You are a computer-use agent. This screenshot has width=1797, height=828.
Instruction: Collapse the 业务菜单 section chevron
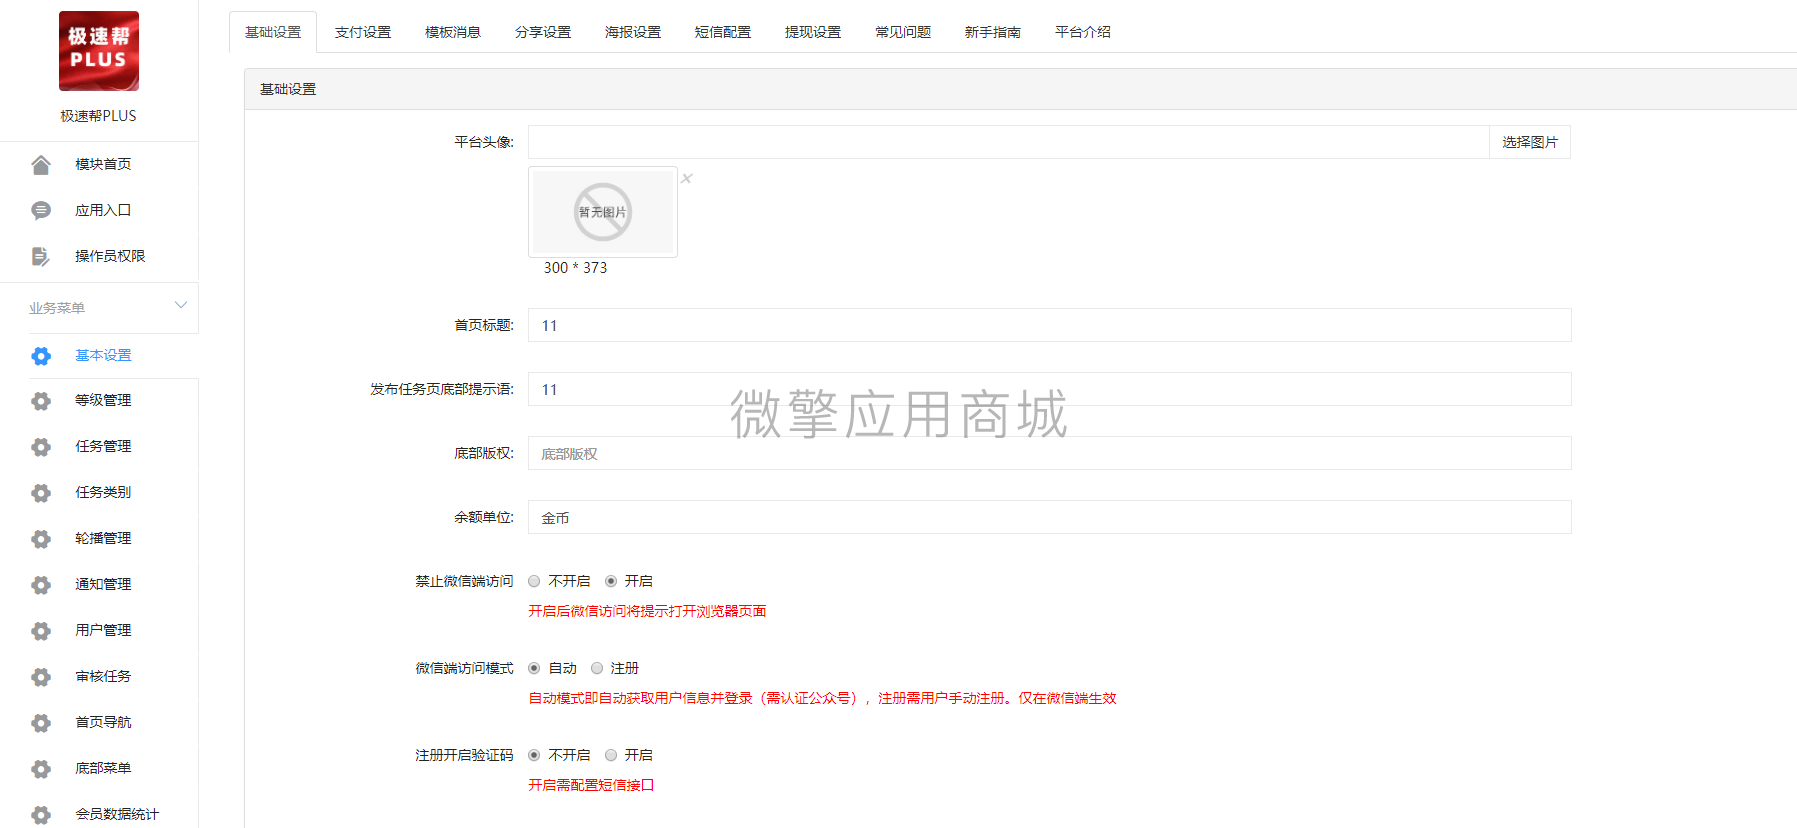[x=181, y=305]
